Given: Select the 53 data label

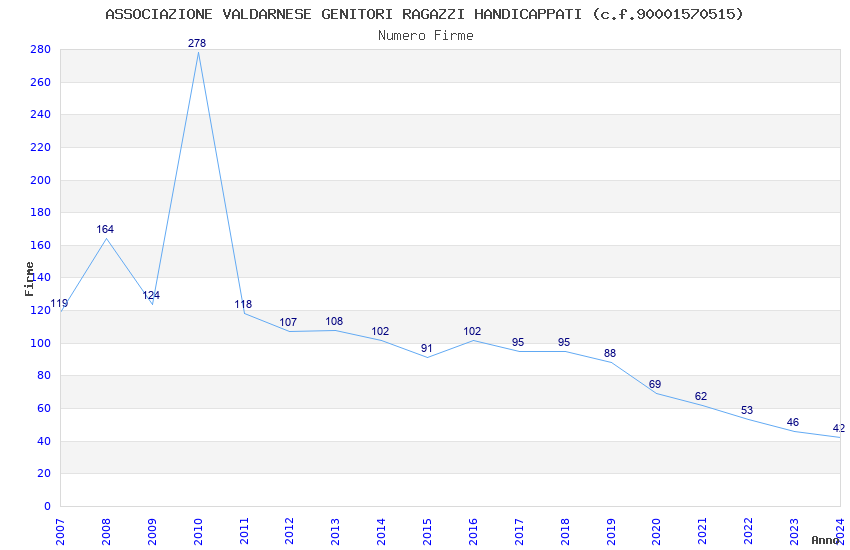Looking at the screenshot, I should [747, 410].
